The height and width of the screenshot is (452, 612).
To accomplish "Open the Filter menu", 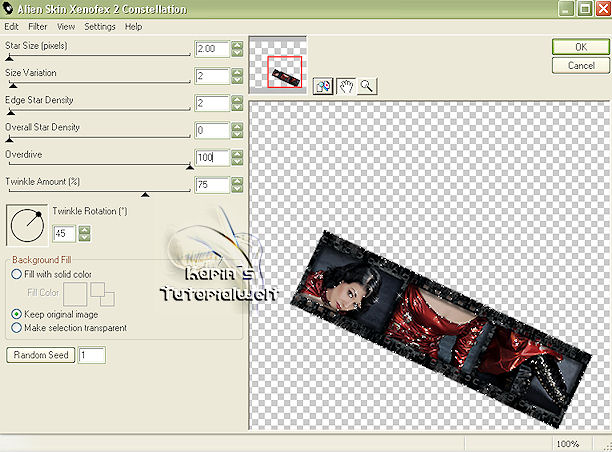I will pos(37,27).
